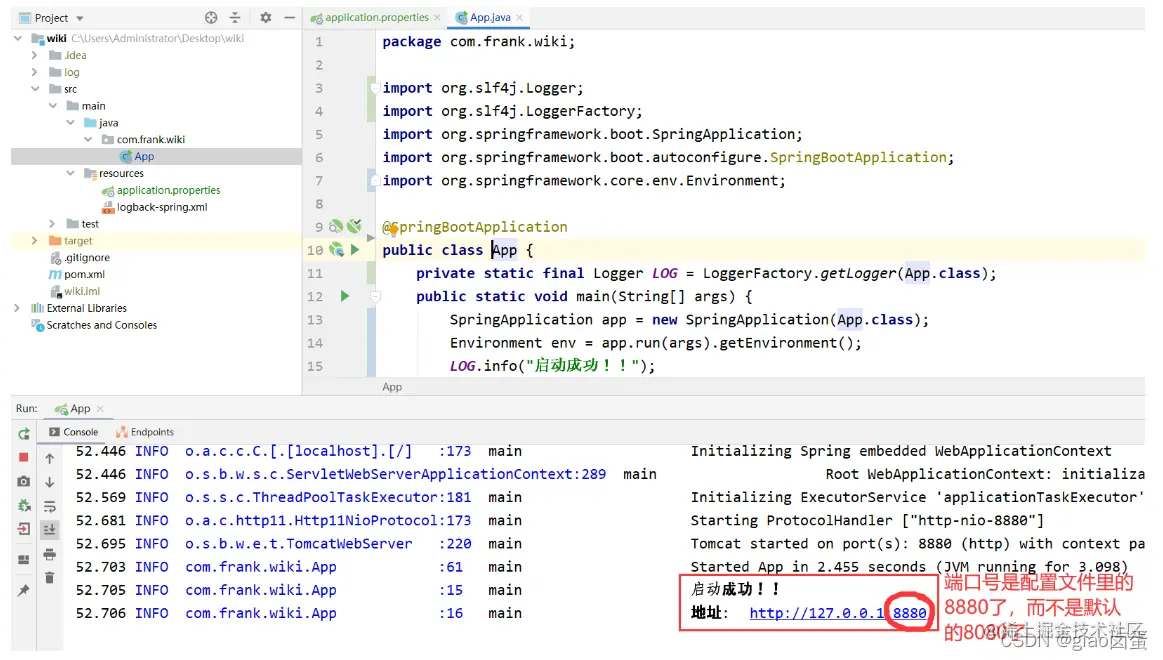This screenshot has width=1163, height=660.
Task: Click the Spring bean gutter icon on line 10
Action: point(337,250)
